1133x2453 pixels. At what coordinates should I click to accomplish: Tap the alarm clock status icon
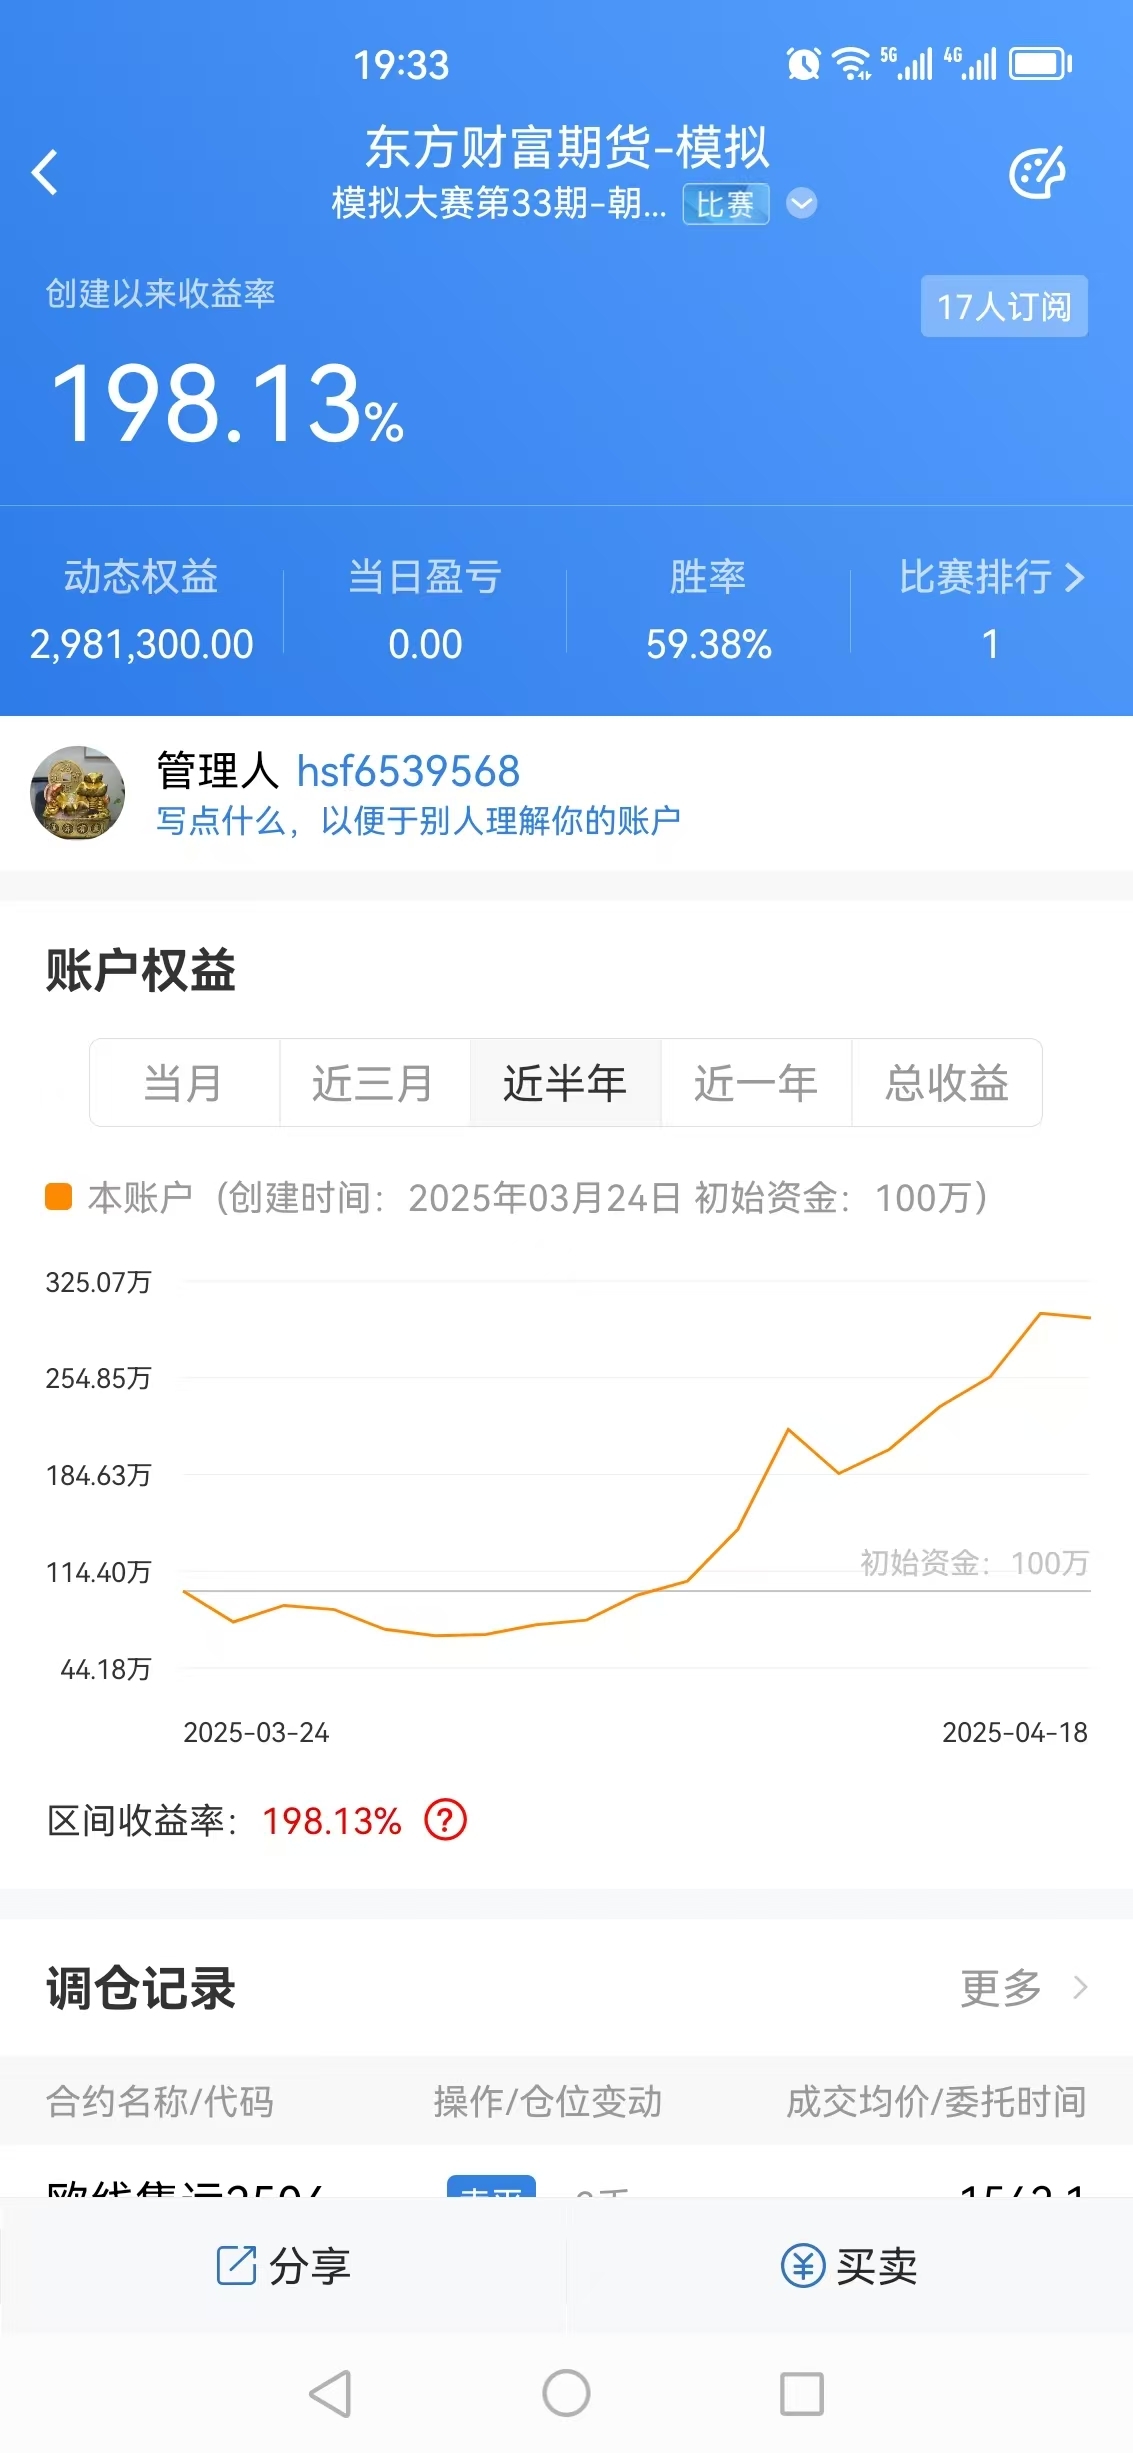click(x=804, y=64)
